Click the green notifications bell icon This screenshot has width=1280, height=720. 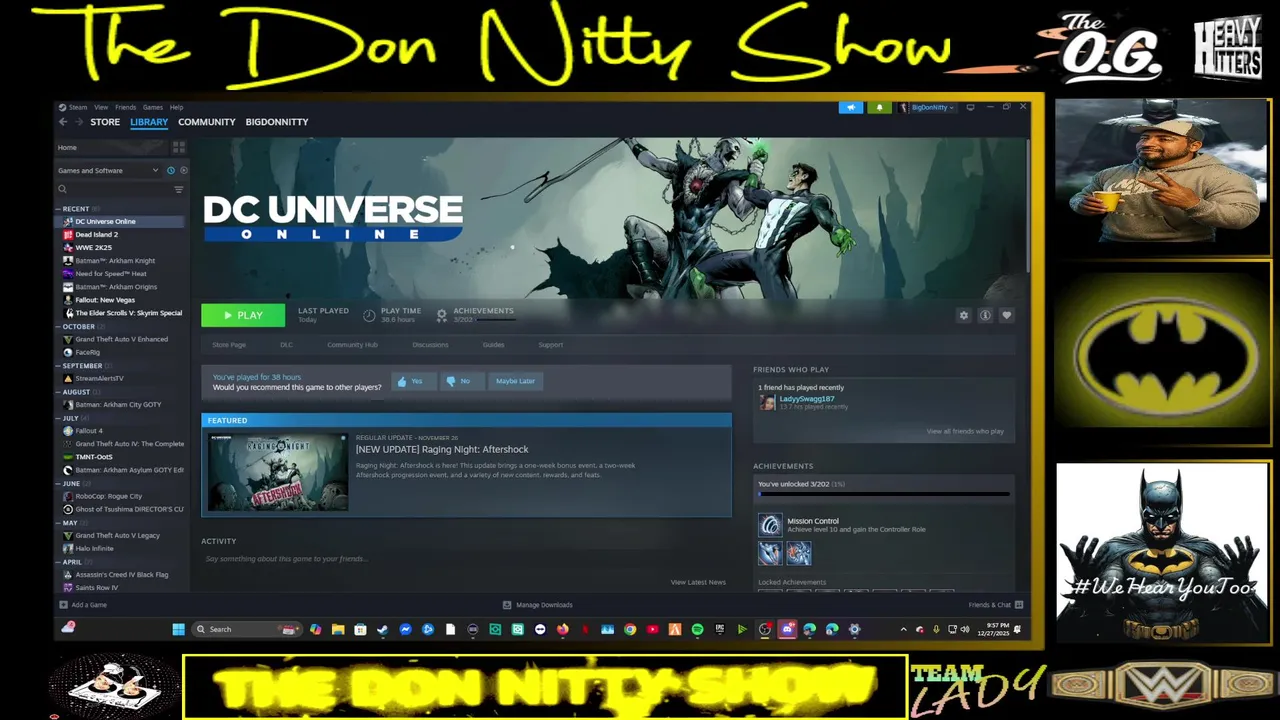880,107
